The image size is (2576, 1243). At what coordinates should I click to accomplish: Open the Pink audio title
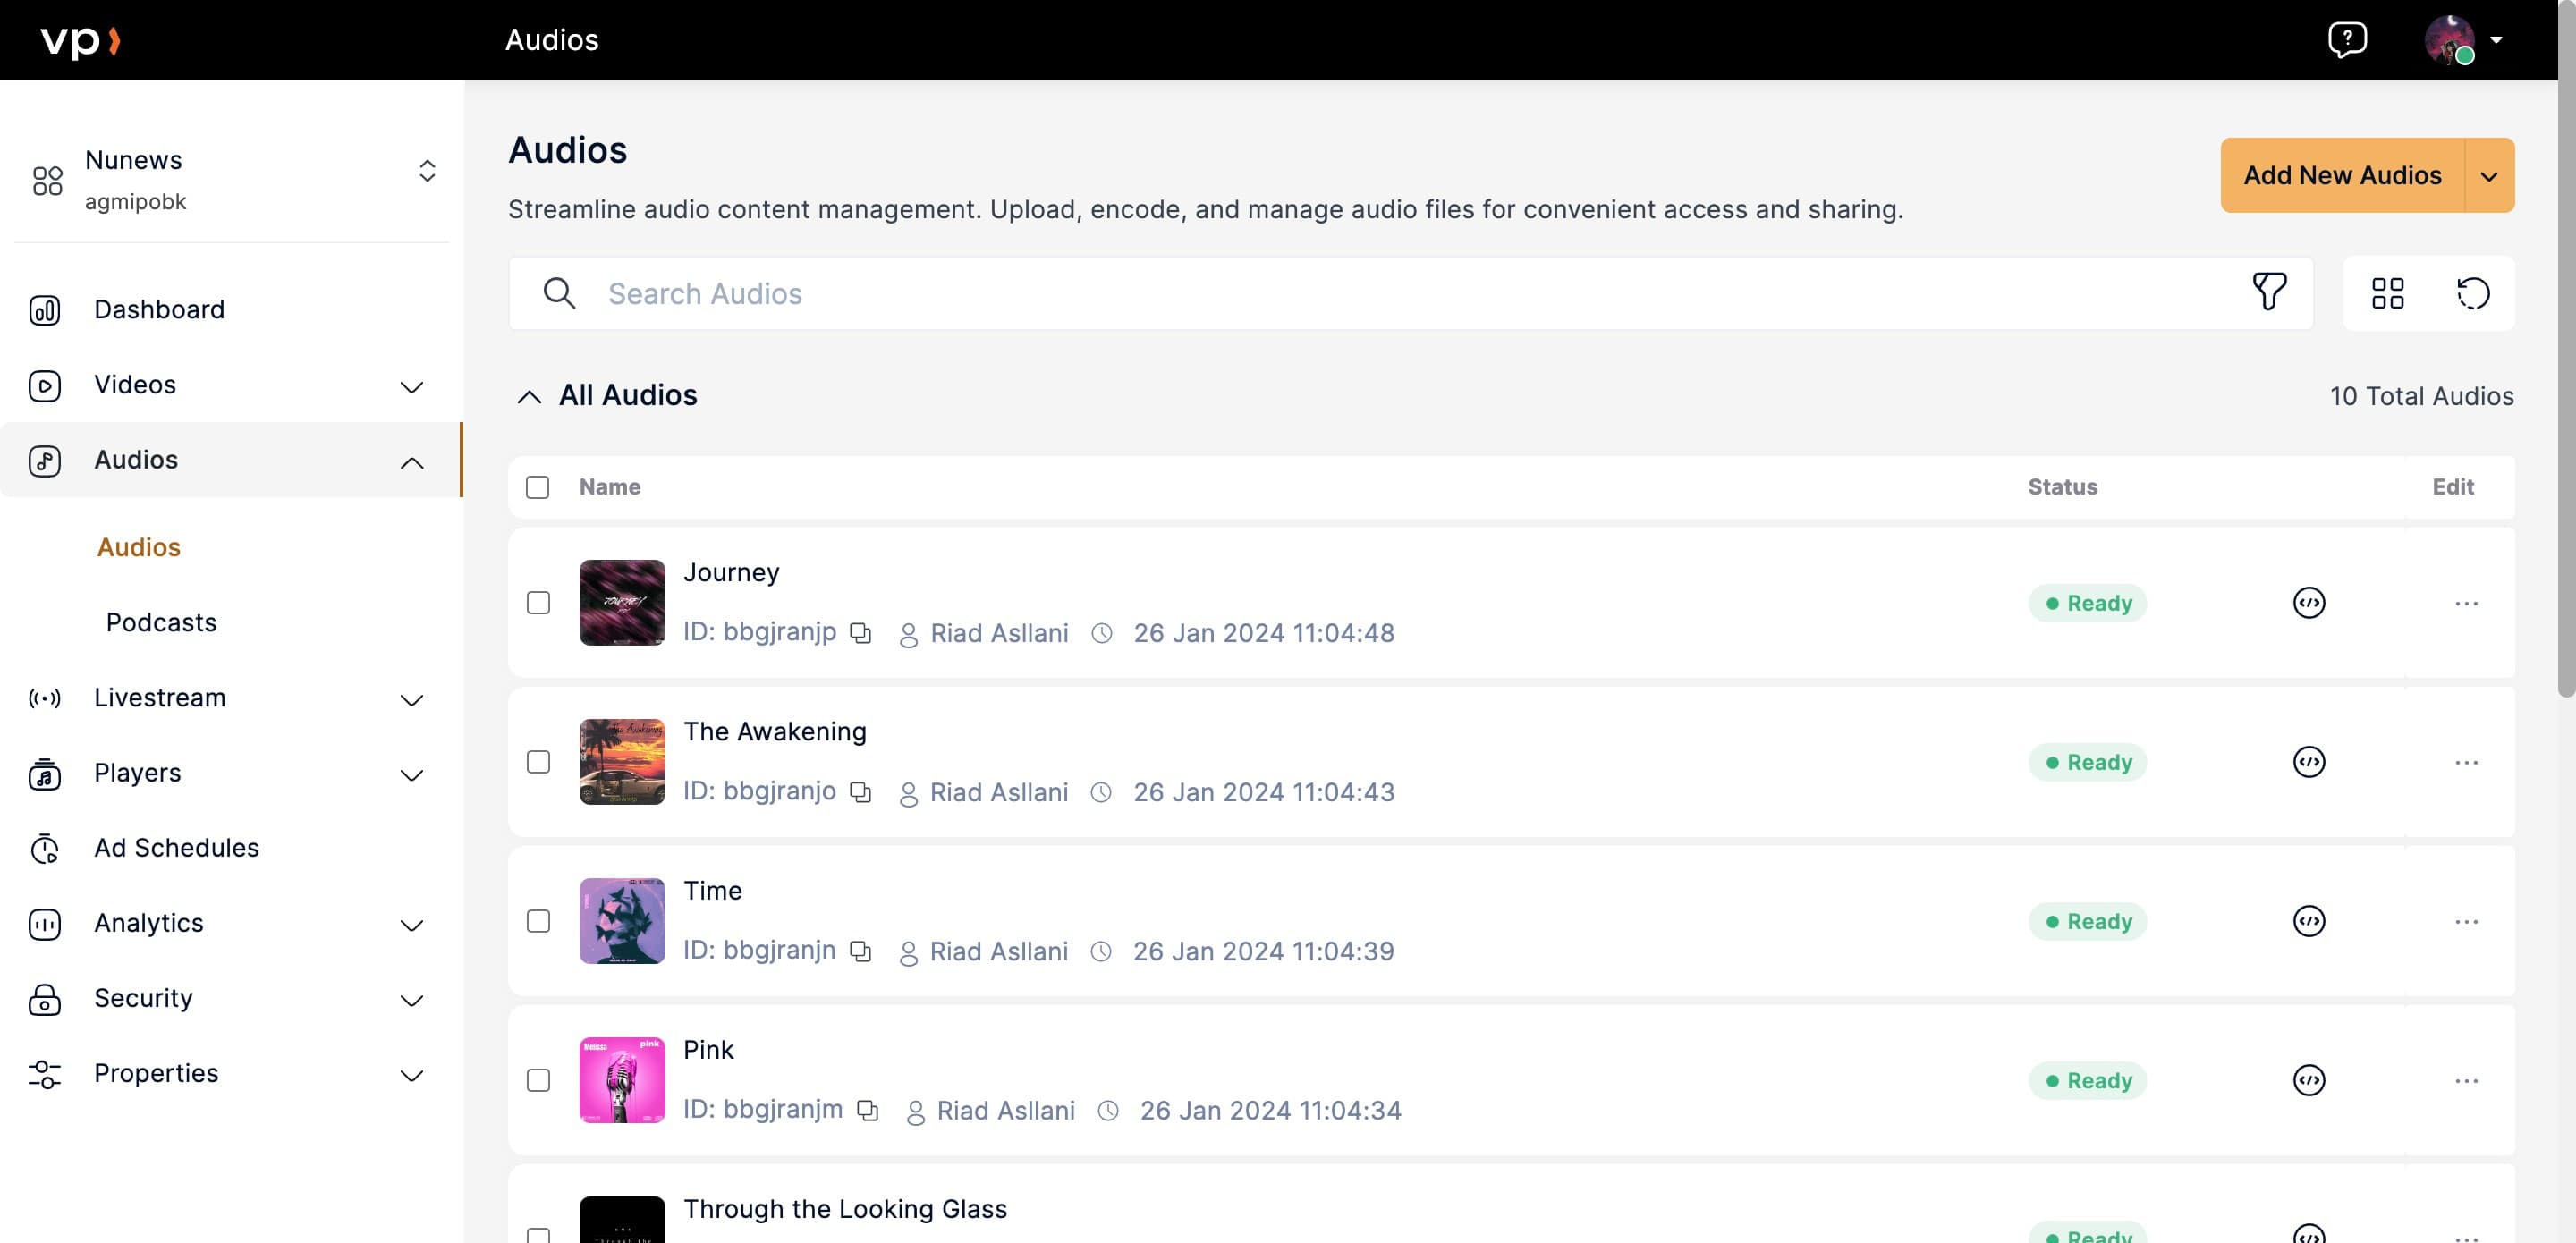(x=708, y=1049)
